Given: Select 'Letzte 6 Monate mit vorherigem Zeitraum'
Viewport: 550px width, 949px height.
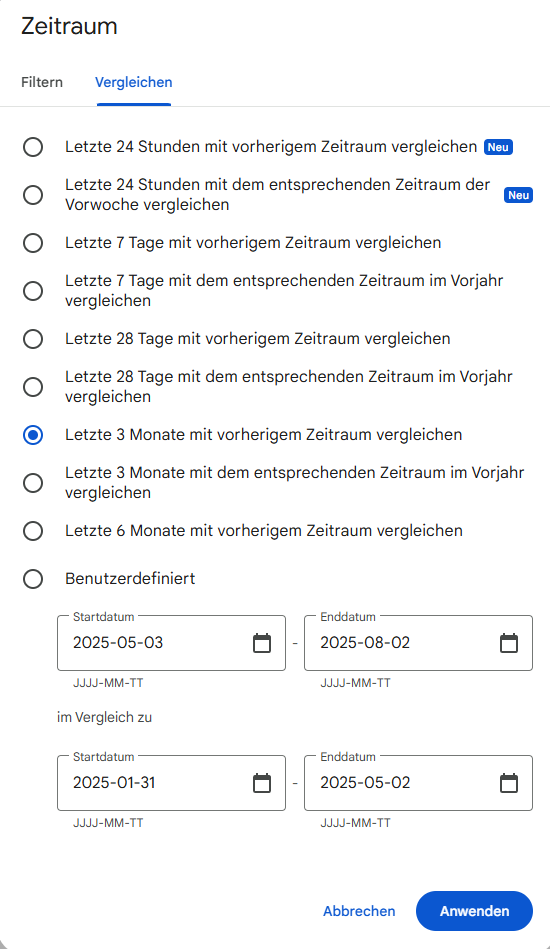Looking at the screenshot, I should (33, 531).
